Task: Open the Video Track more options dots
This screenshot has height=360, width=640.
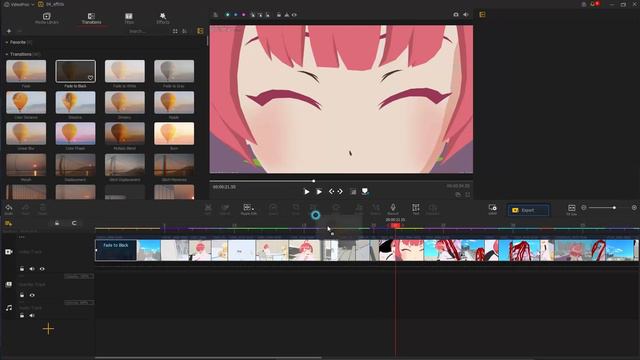Action: [21, 237]
